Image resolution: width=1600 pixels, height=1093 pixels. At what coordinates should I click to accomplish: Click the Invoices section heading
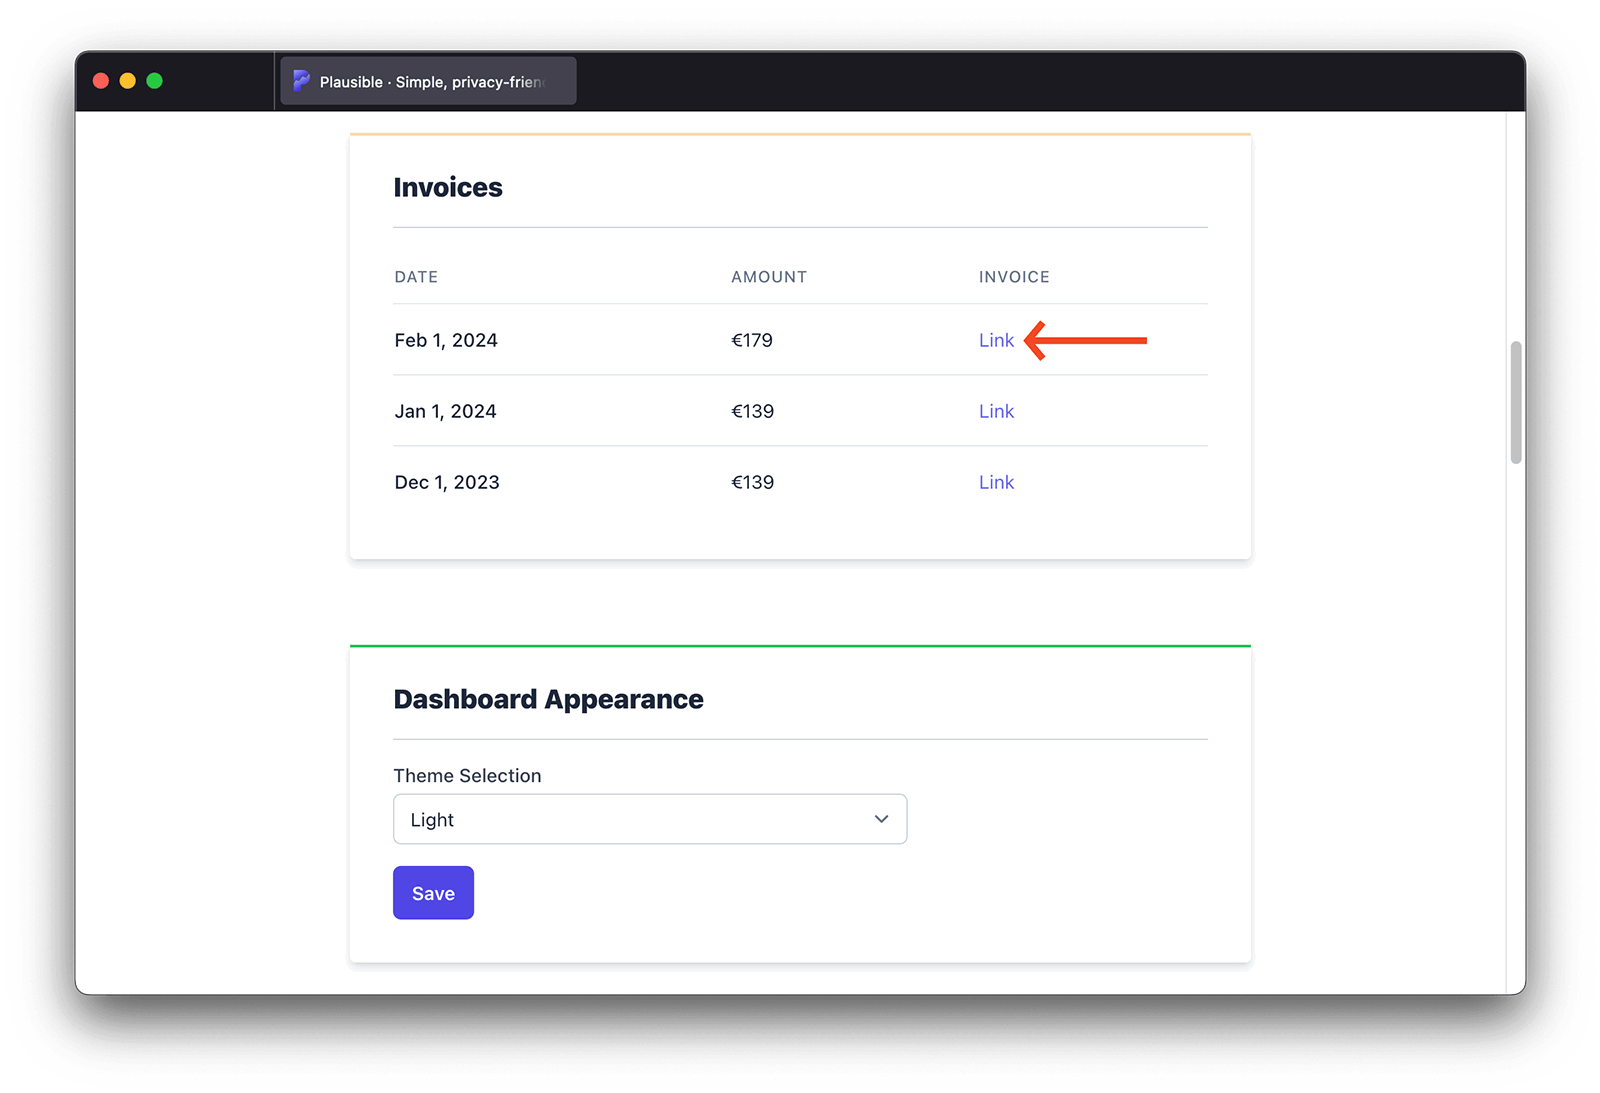(x=448, y=187)
